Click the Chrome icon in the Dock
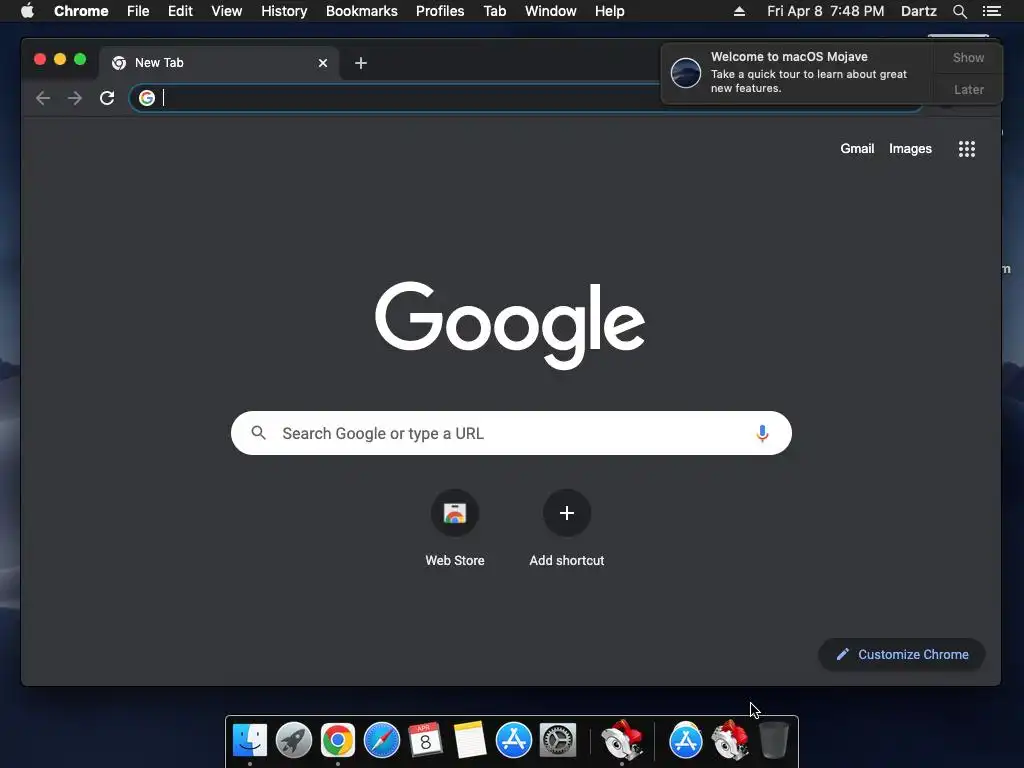 [x=338, y=741]
